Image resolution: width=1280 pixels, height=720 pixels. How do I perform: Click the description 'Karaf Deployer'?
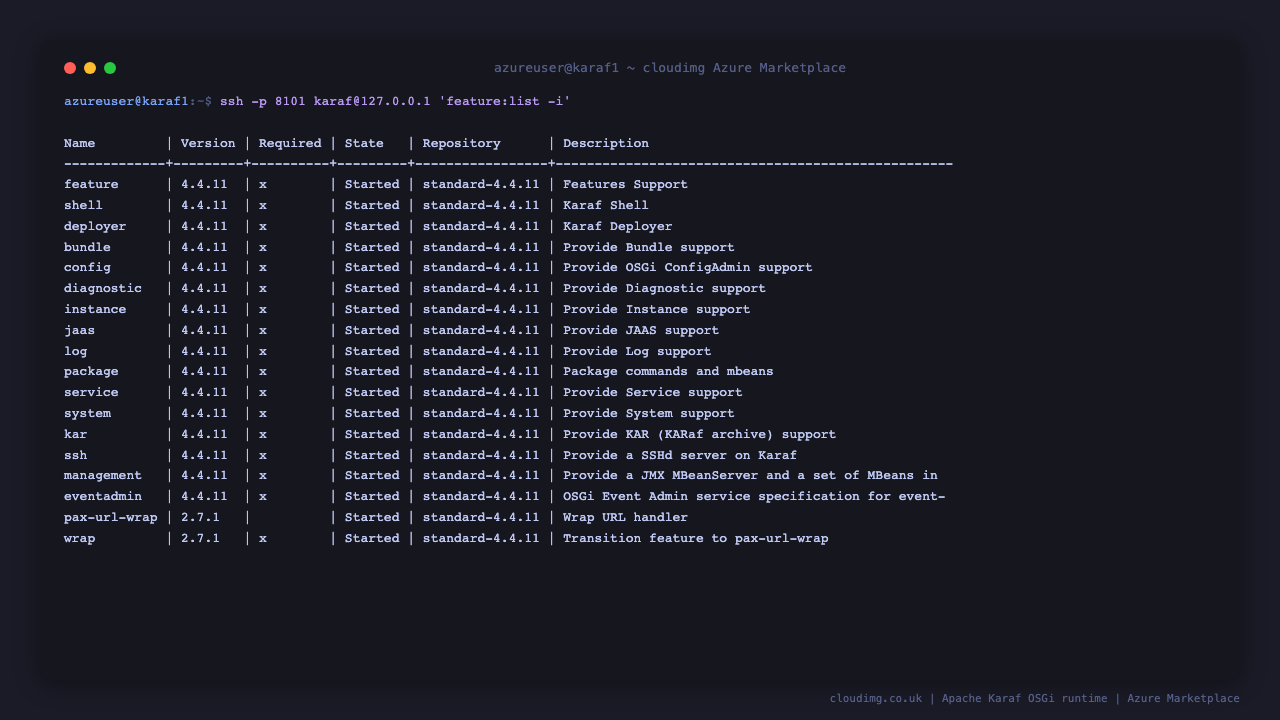(x=618, y=226)
